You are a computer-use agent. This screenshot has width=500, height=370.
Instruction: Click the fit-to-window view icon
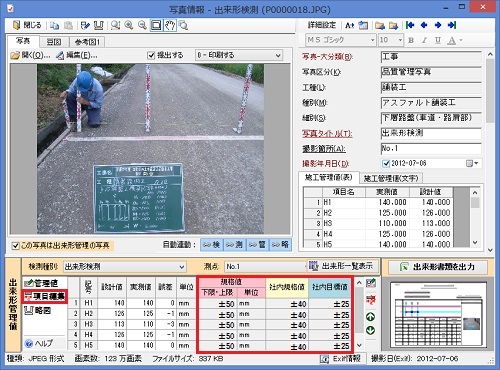click(x=156, y=25)
